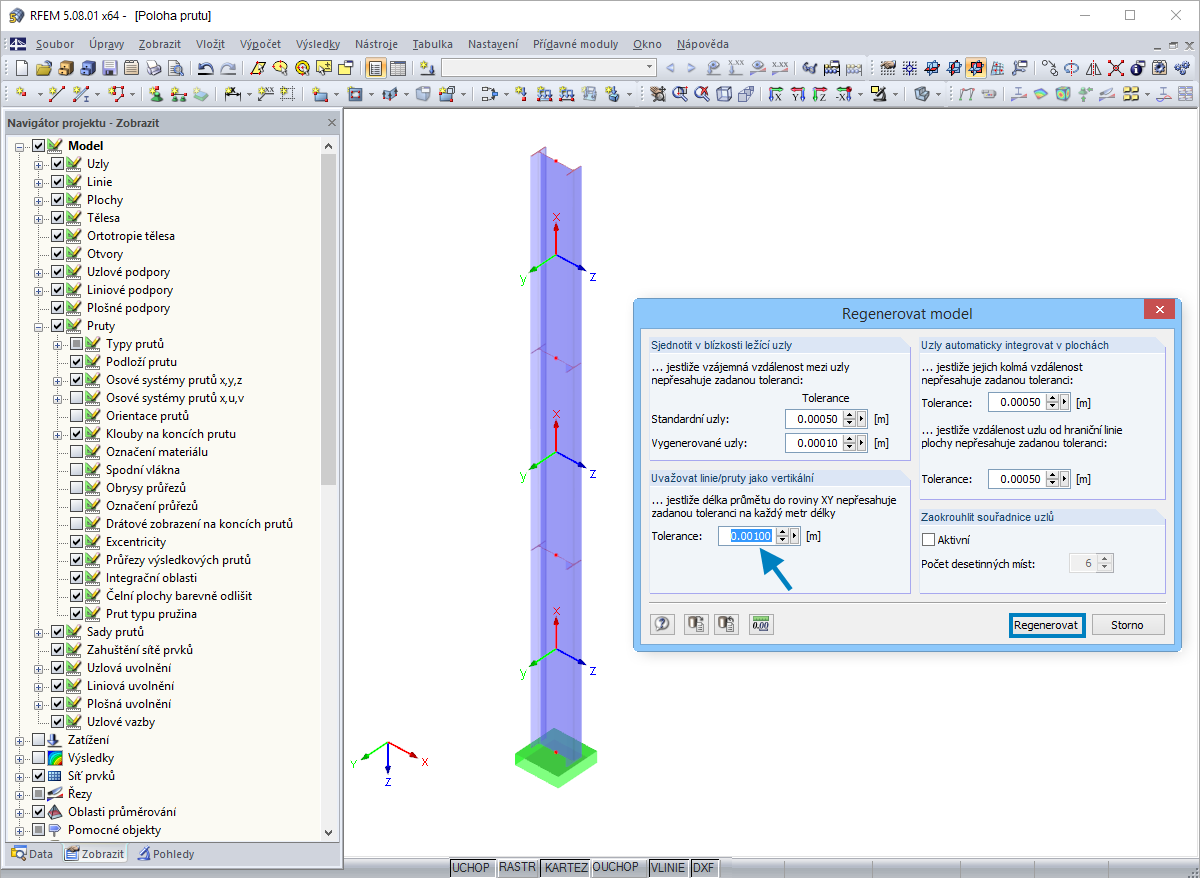Click the view in Y direction icon

(x=798, y=95)
